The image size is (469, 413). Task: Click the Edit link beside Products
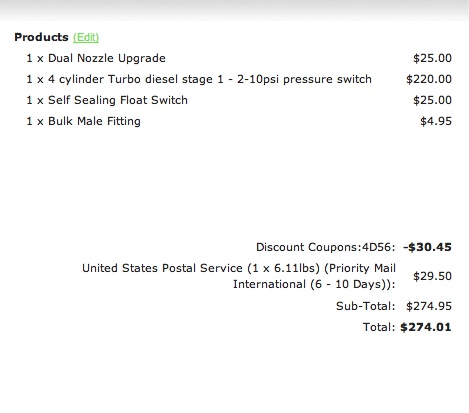[86, 37]
